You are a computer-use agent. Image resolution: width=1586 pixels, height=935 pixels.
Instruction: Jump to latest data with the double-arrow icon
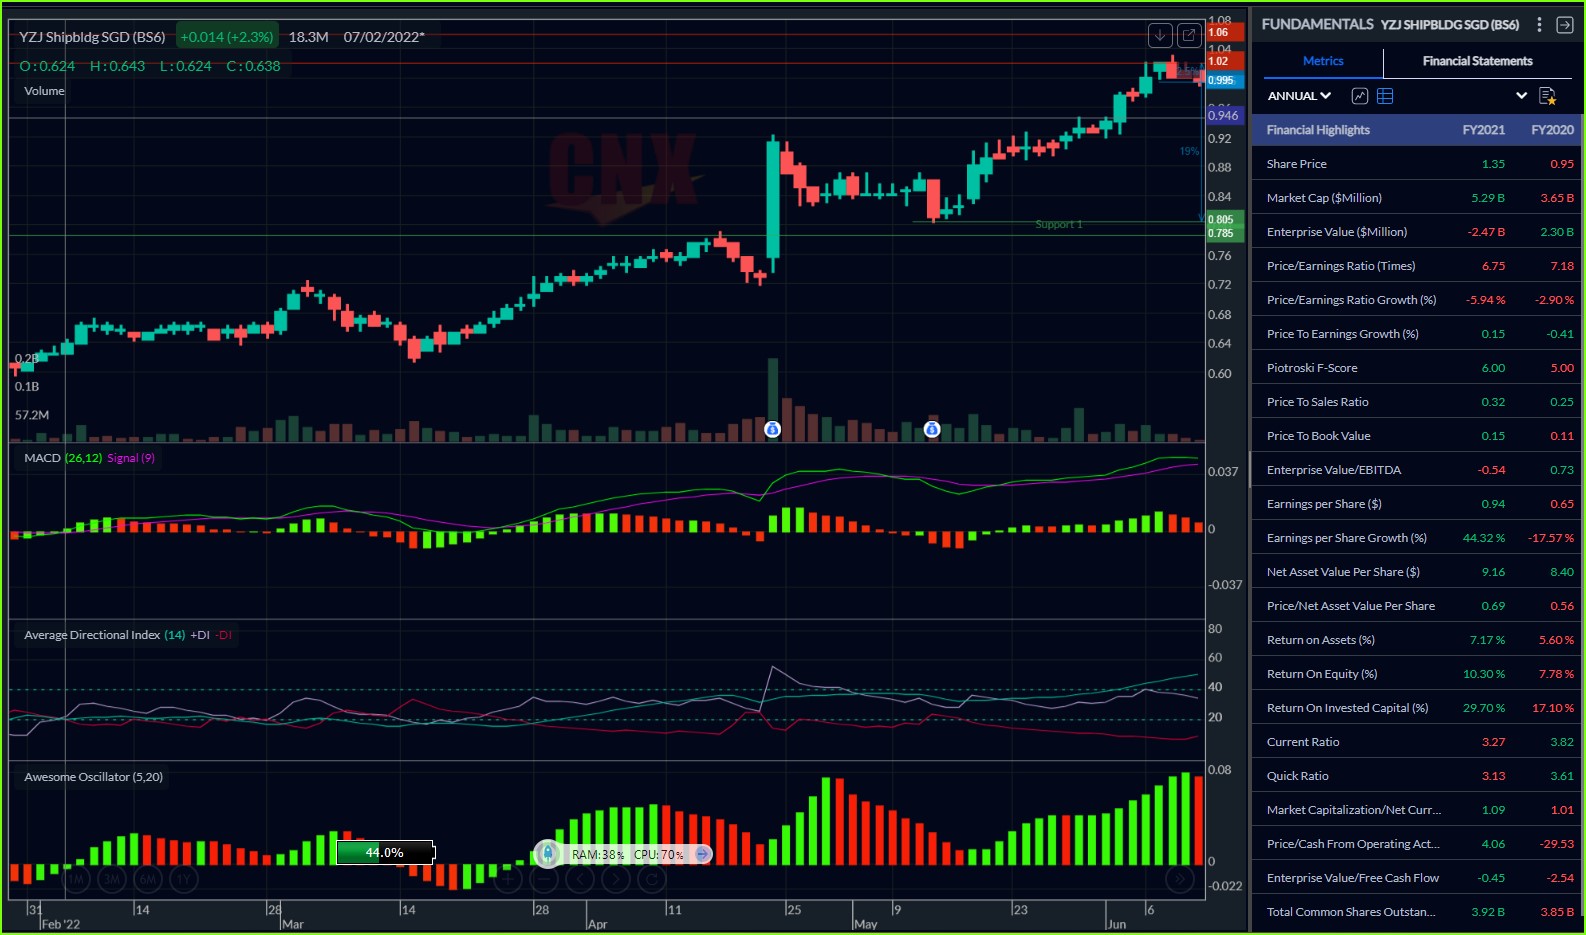(x=1180, y=879)
